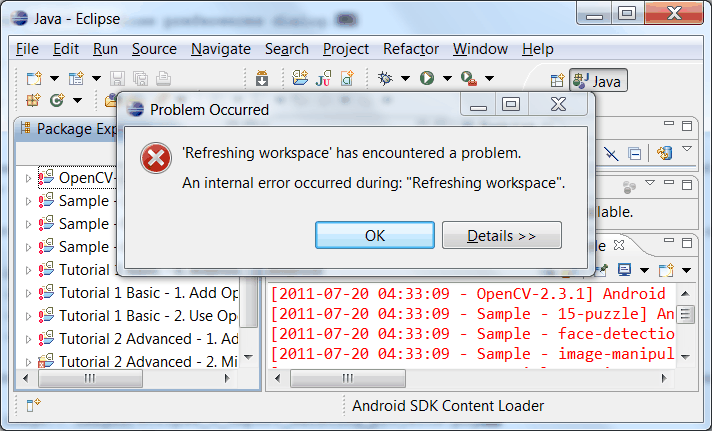Expand the Tutorial 1 Basic - 2. Use OpenCV node

(x=28, y=316)
